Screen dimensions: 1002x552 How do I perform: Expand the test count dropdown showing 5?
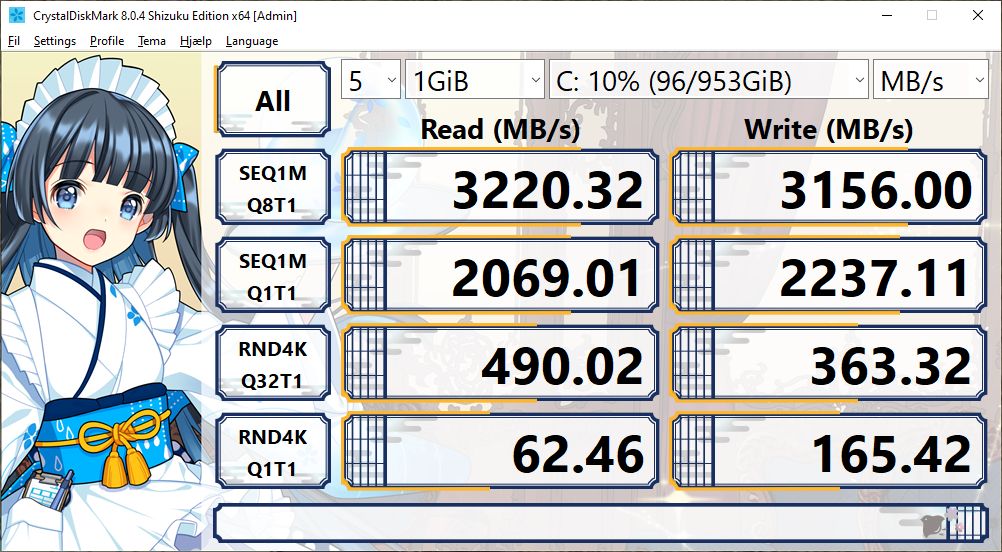(x=371, y=80)
